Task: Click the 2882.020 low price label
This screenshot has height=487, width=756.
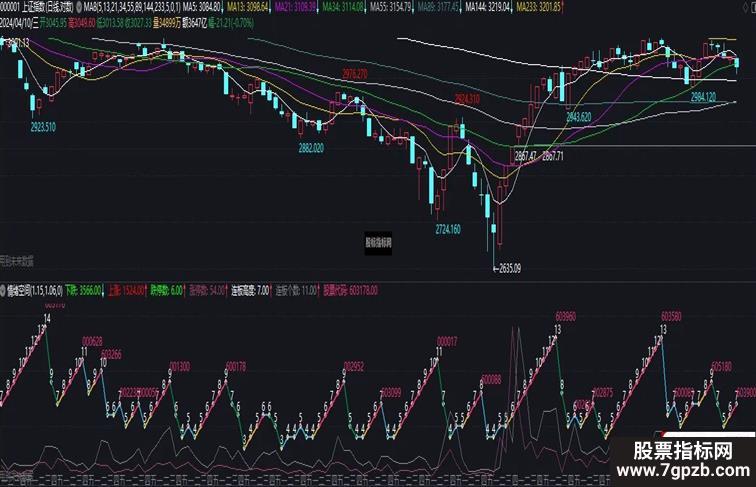Action: (311, 148)
